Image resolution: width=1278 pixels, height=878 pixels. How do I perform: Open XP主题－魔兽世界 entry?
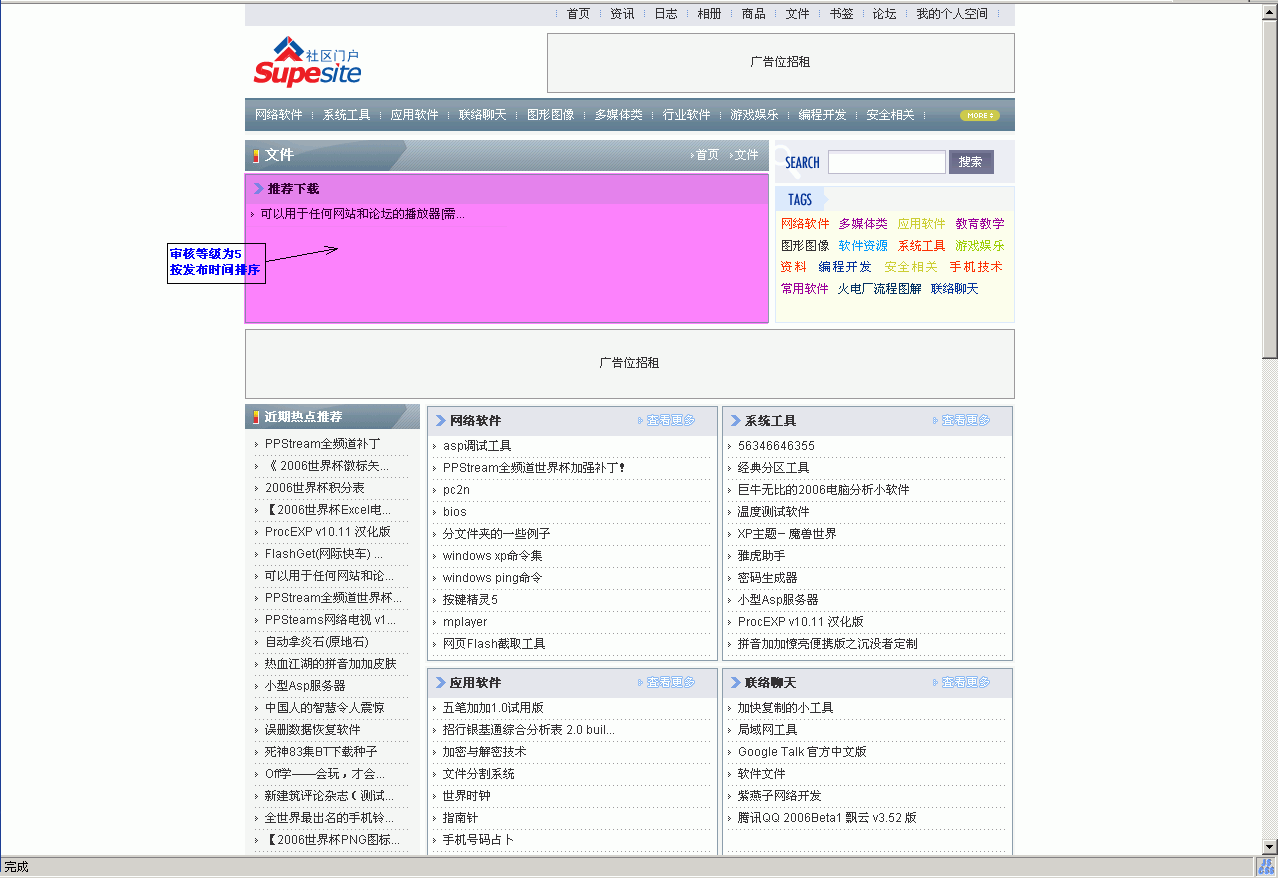pos(787,534)
